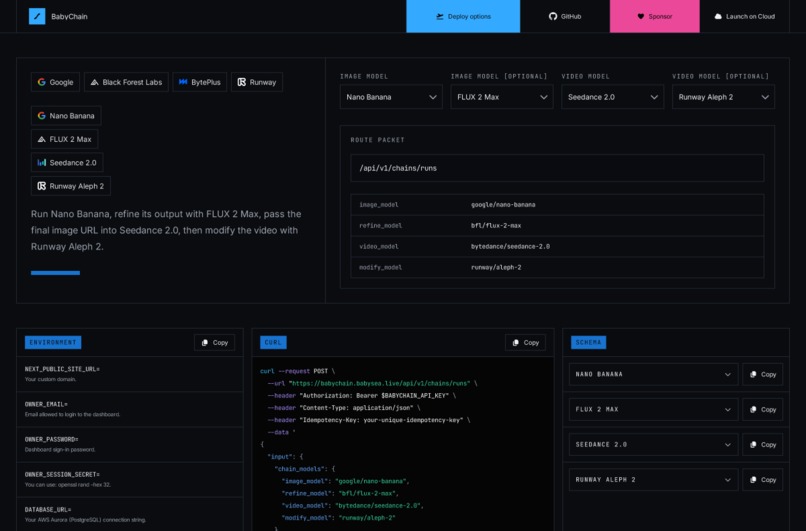
Task: Open the GitHub link
Action: 565,16
